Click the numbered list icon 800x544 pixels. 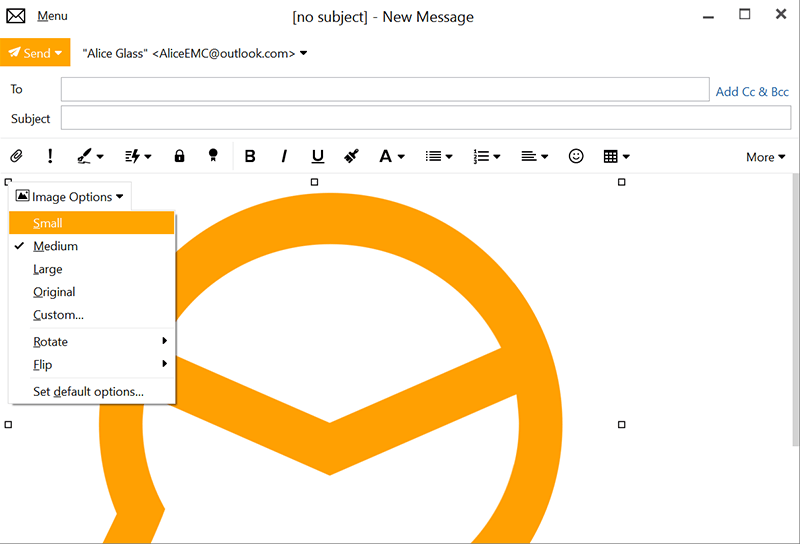(x=481, y=156)
